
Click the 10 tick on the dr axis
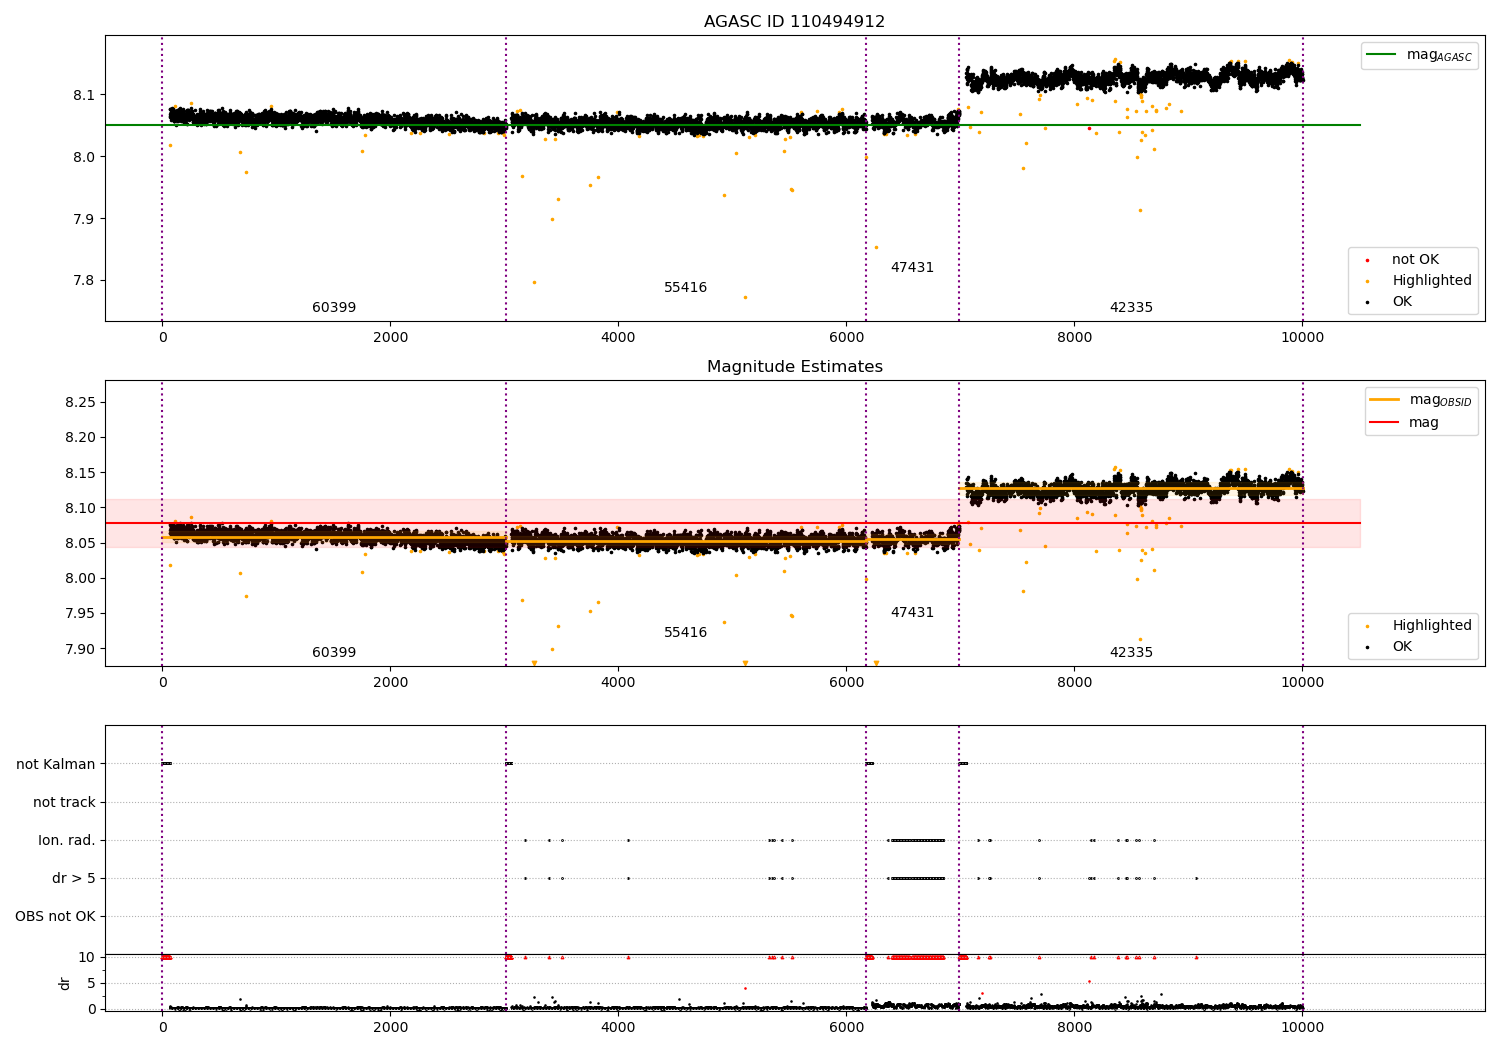[x=87, y=958]
